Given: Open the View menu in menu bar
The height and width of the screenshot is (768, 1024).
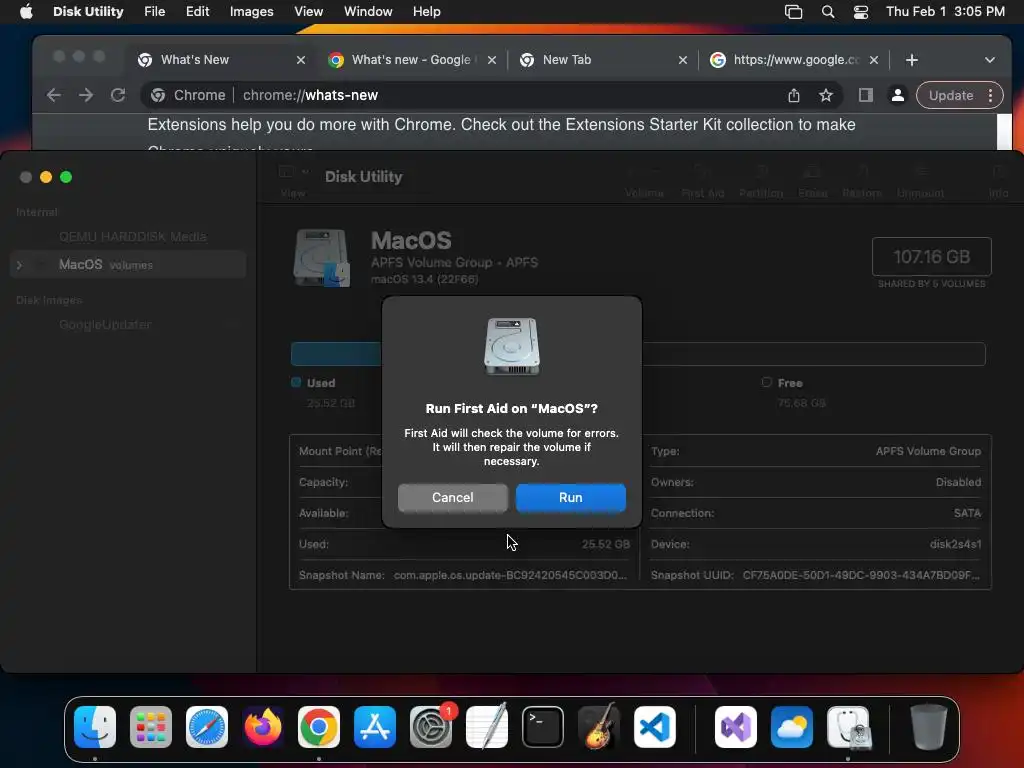Looking at the screenshot, I should pos(308,12).
